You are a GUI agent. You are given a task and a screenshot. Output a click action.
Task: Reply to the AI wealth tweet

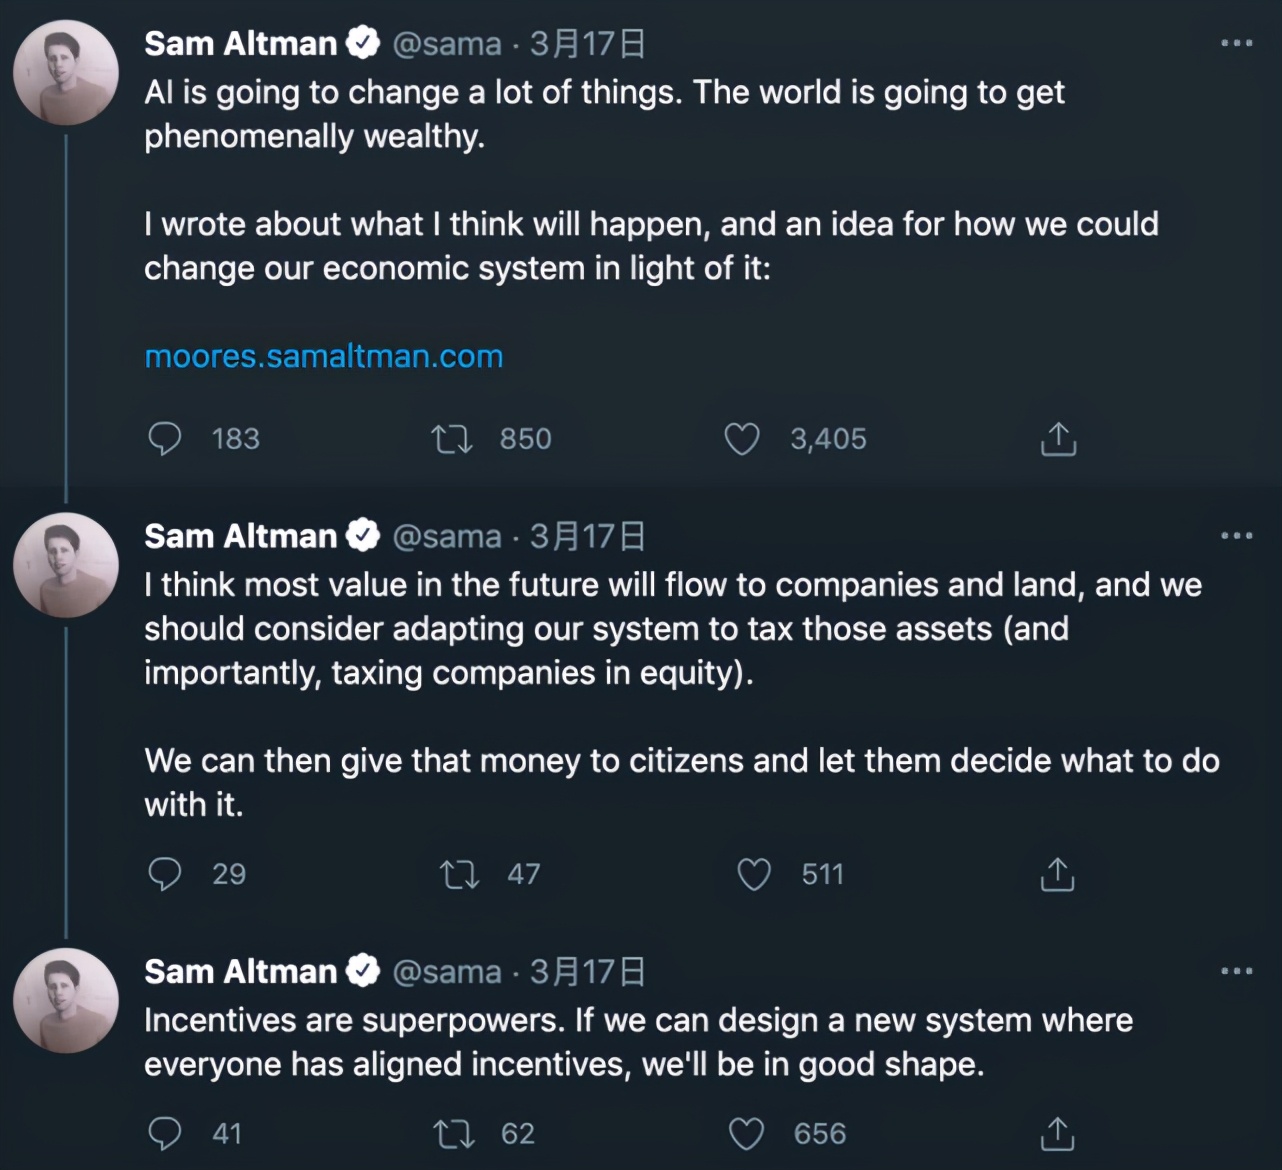165,439
